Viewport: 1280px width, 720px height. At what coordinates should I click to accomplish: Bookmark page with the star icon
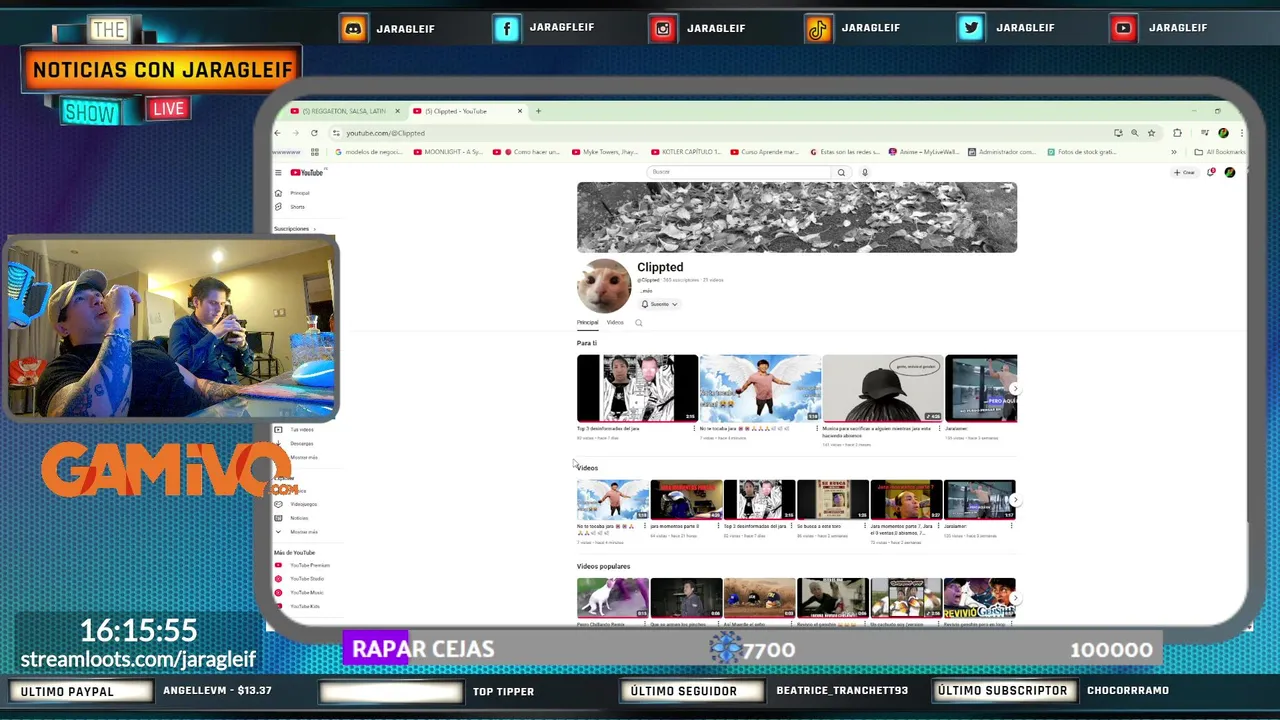(1151, 133)
